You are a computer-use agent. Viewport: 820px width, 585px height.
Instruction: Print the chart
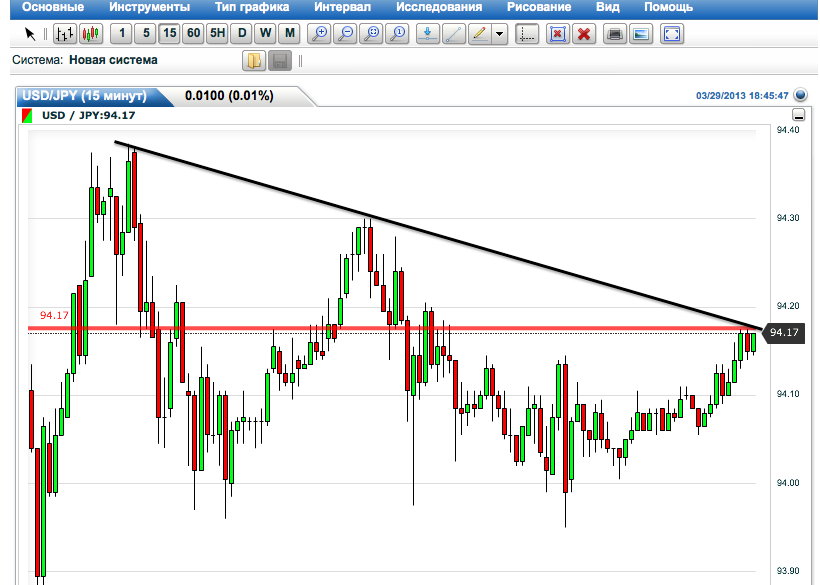click(x=615, y=35)
